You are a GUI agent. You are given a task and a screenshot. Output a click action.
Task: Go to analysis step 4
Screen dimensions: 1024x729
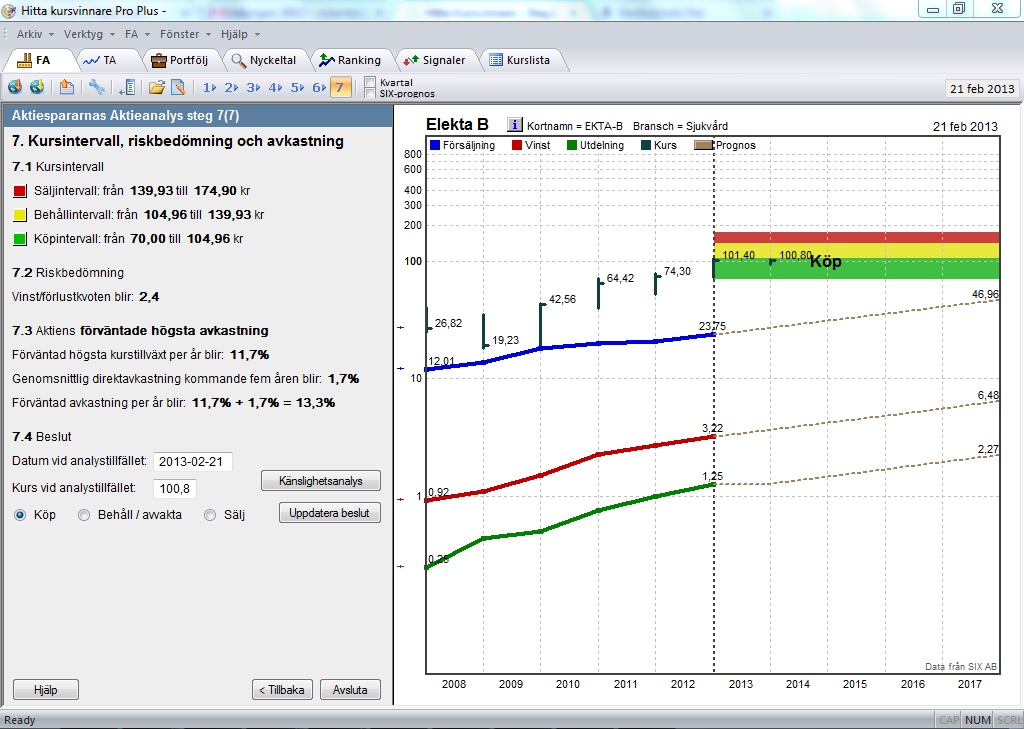point(276,88)
